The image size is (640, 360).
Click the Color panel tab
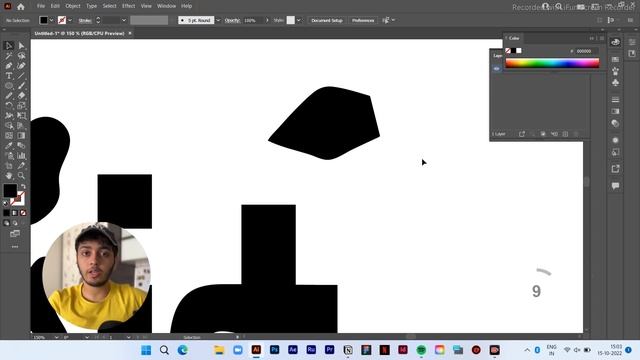point(514,38)
